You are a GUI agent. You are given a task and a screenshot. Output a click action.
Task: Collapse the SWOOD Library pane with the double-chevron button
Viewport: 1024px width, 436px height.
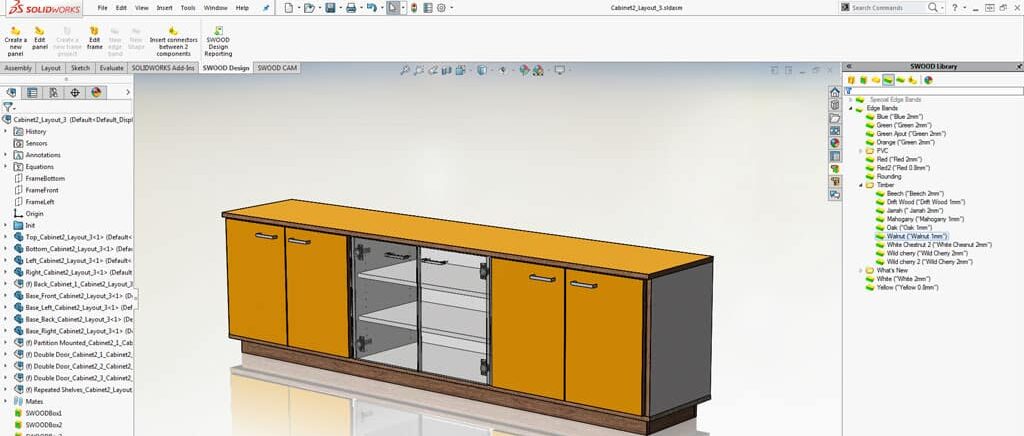(x=848, y=67)
